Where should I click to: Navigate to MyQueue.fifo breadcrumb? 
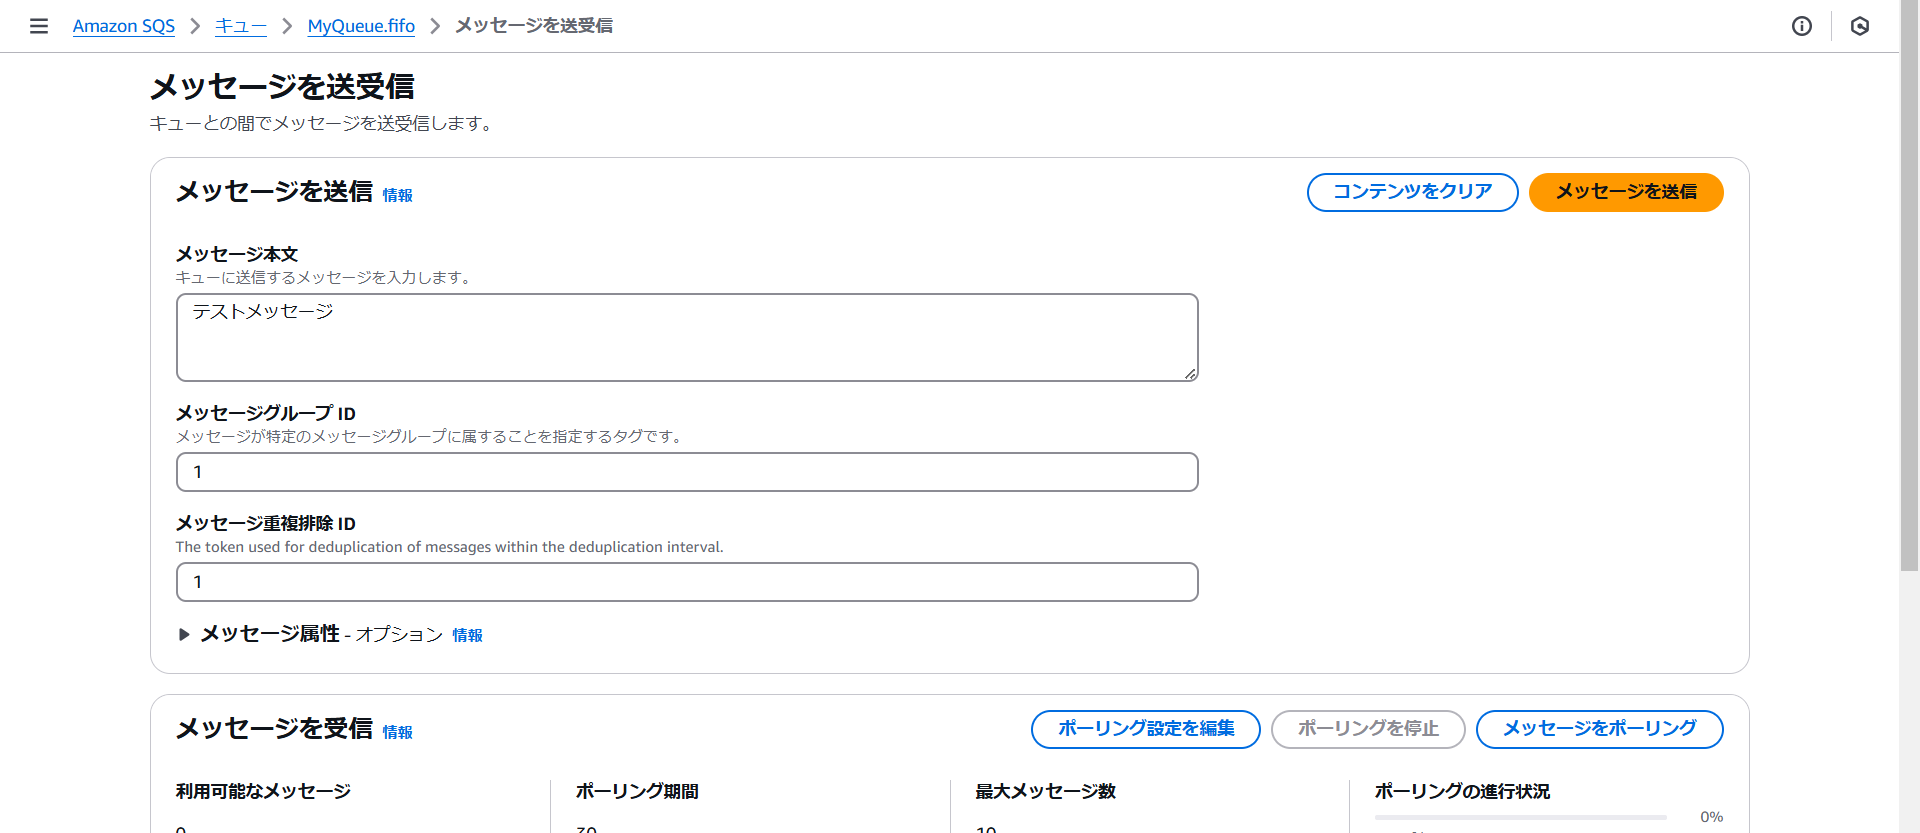[x=361, y=26]
